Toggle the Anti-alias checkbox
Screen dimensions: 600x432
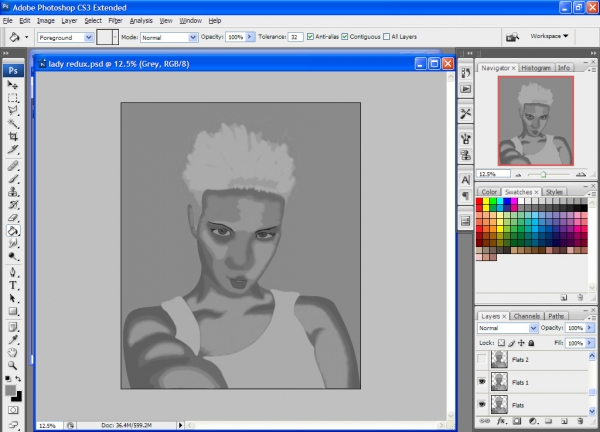point(310,37)
